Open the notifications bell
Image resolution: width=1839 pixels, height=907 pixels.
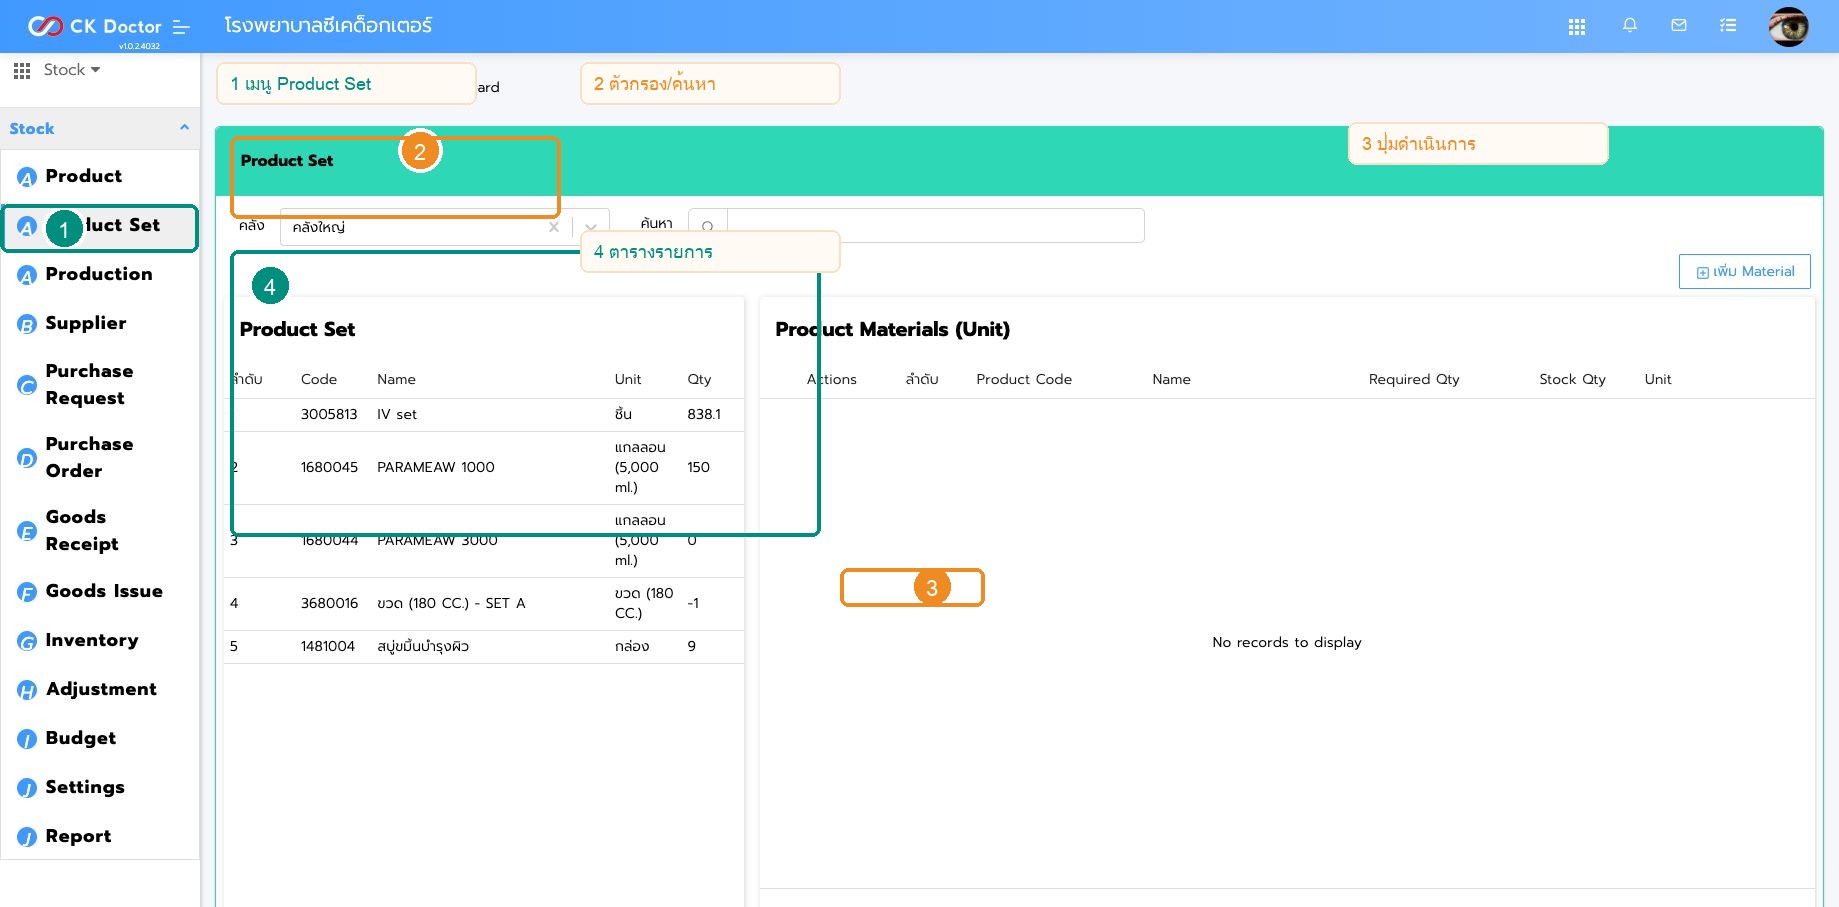[1630, 26]
